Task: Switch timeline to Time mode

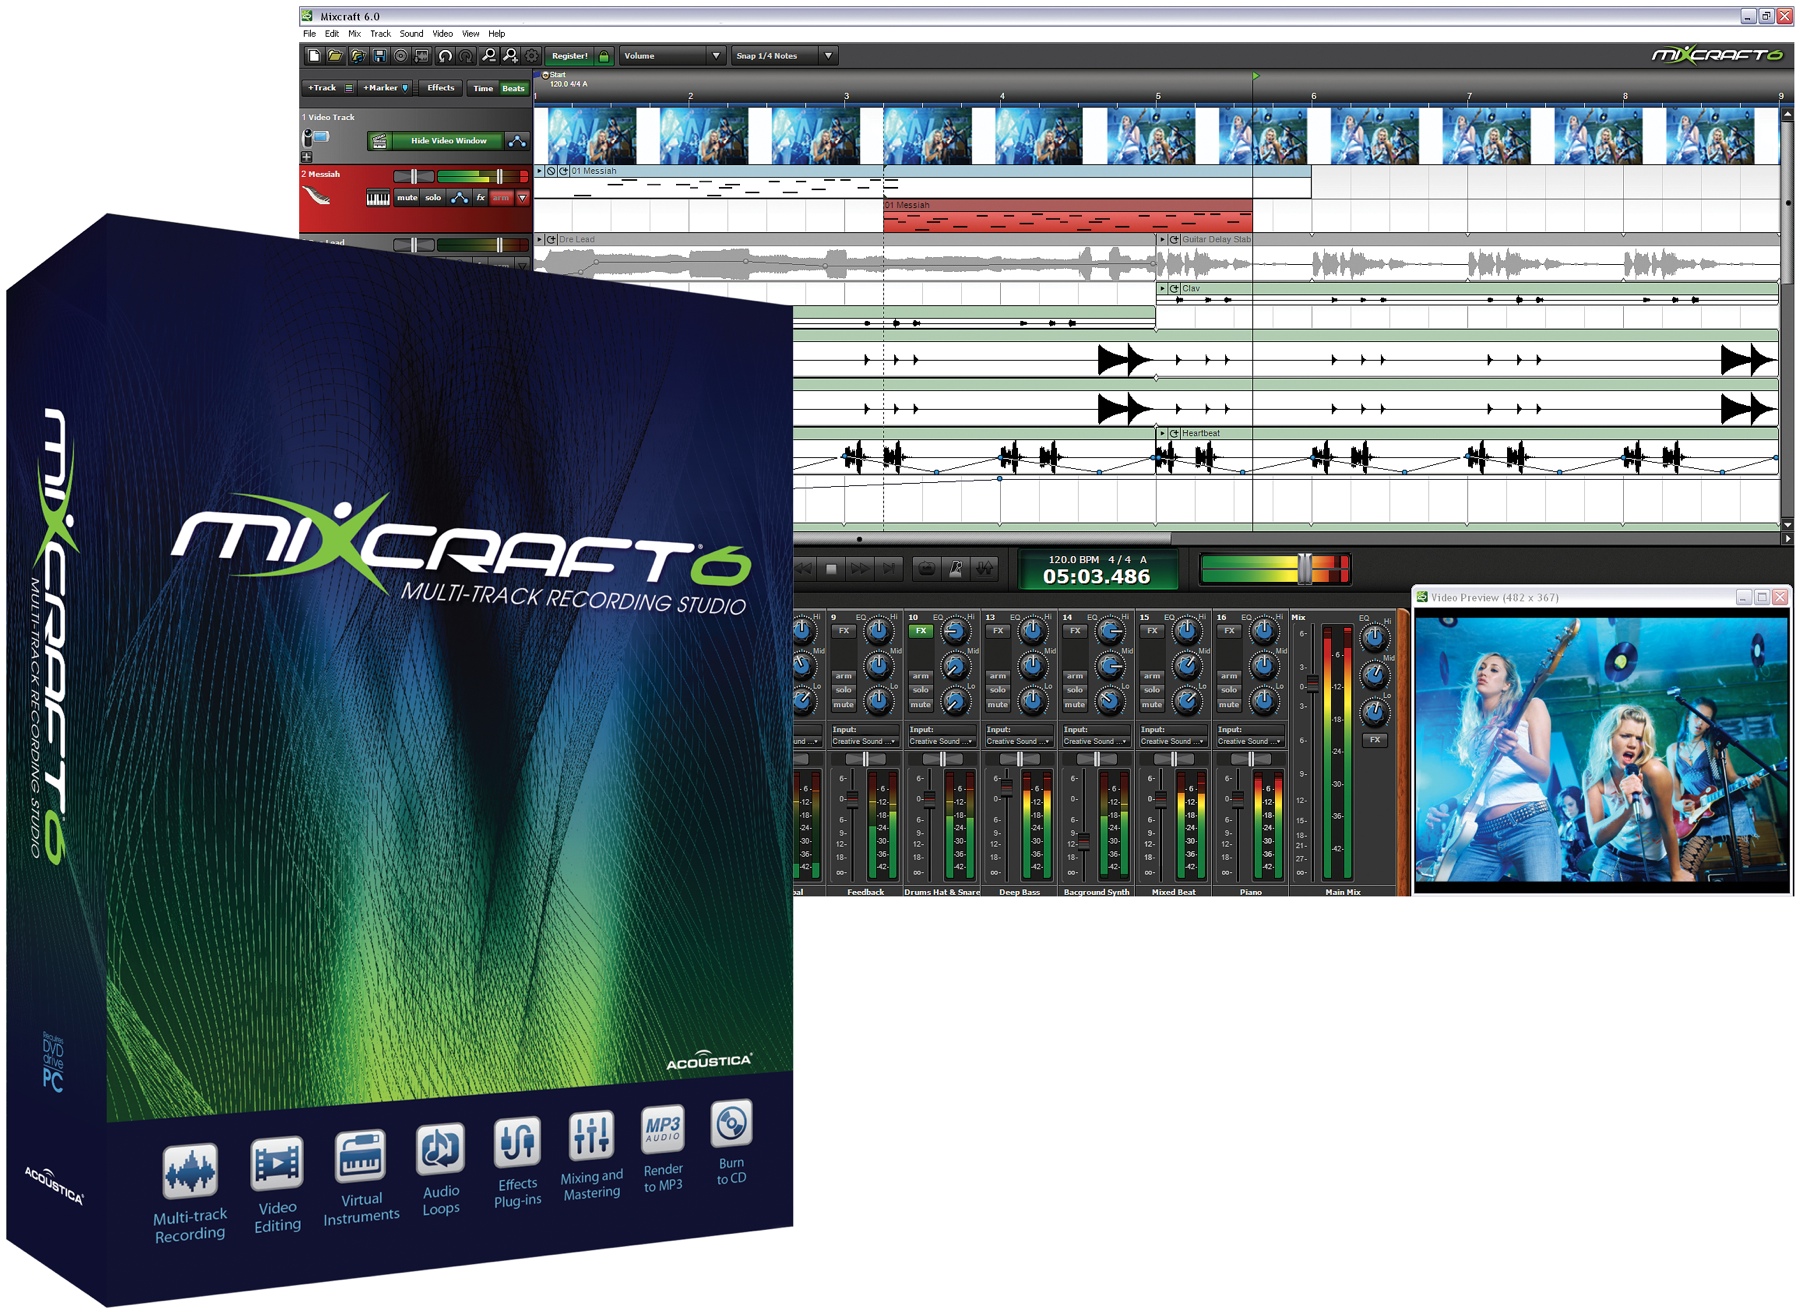Action: tap(483, 88)
